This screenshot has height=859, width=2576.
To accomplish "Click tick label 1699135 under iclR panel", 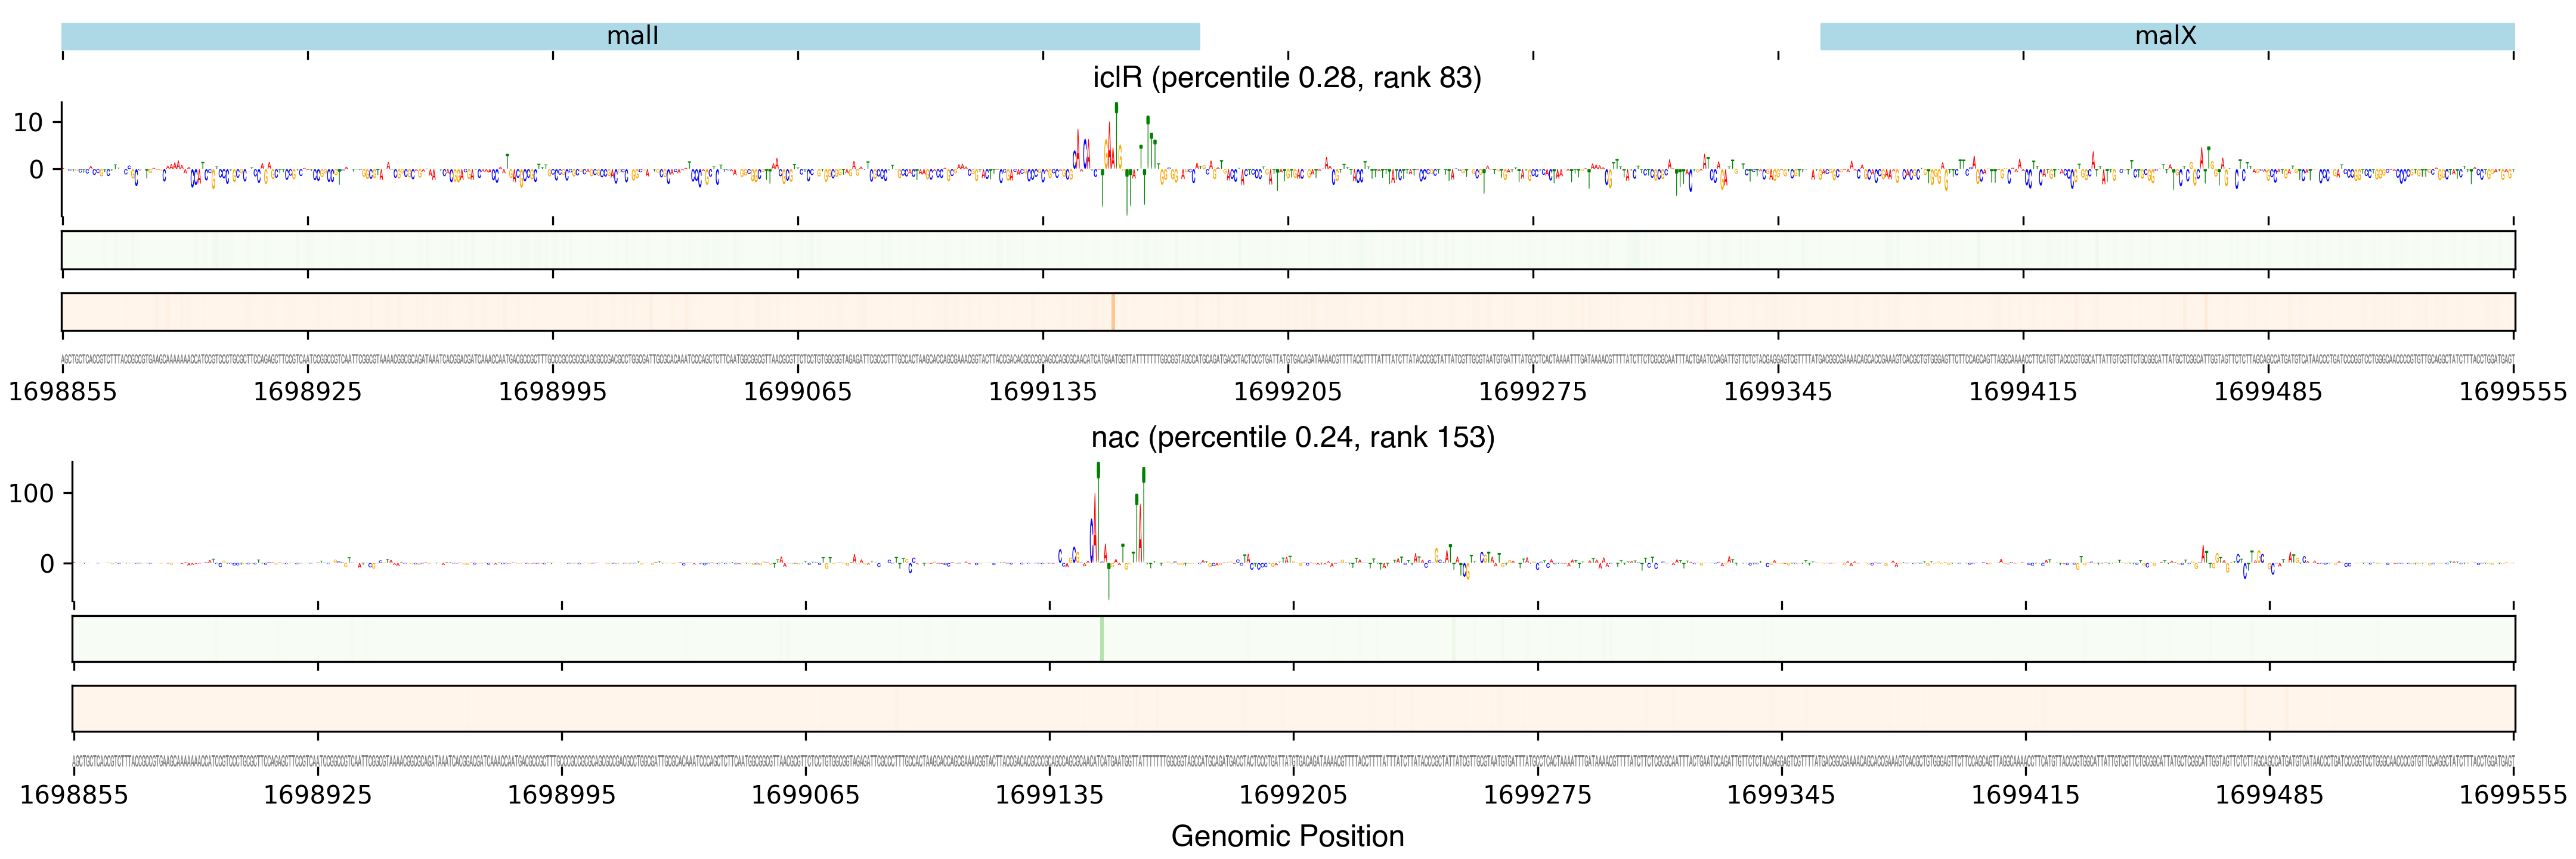I will pyautogui.click(x=1042, y=392).
